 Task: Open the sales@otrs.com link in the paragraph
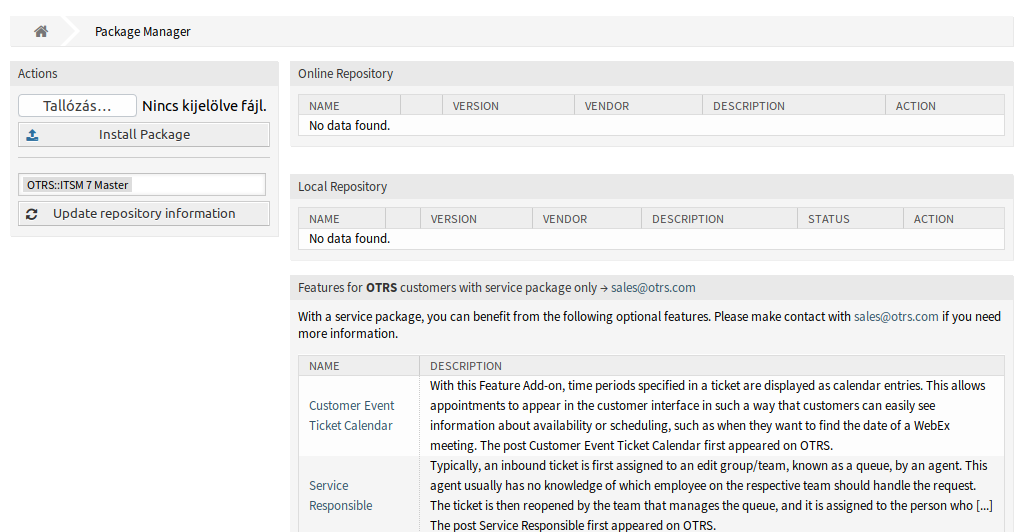[896, 316]
